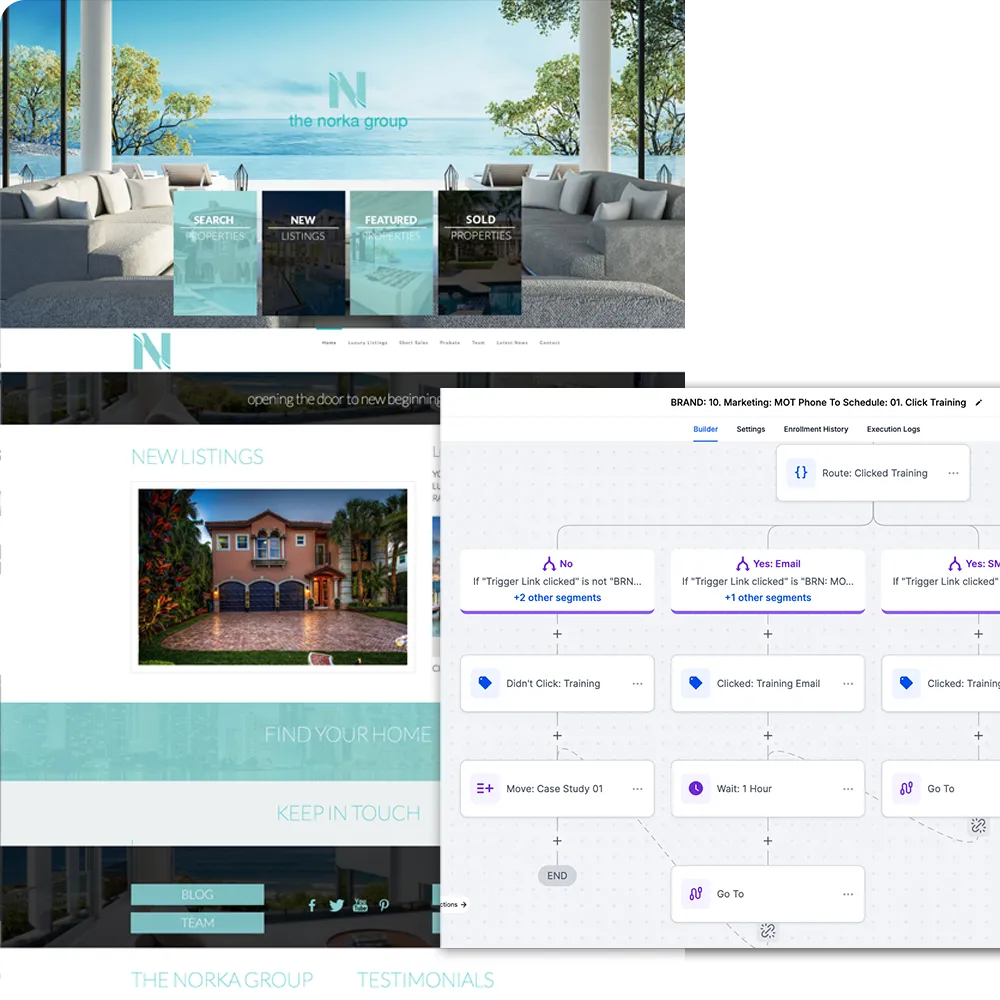This screenshot has width=1000, height=1000.
Task: Add step below Move: Case Study 01 plus
Action: (557, 841)
